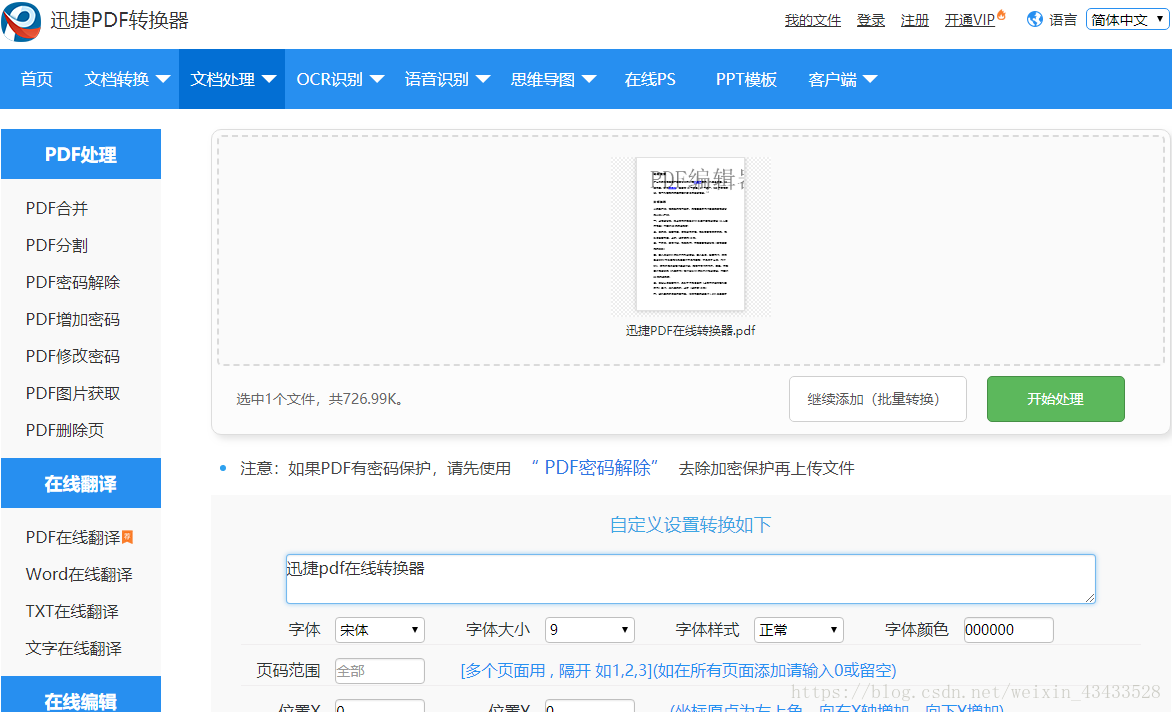Open TXT在线翻译 in sidebar
Viewport: 1172px width, 712px height.
click(72, 611)
